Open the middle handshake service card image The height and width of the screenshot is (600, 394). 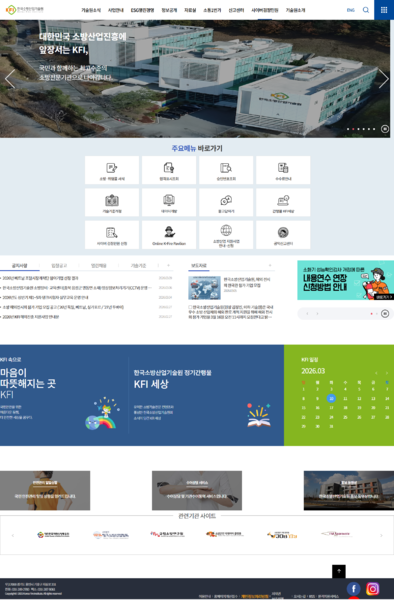point(197,491)
